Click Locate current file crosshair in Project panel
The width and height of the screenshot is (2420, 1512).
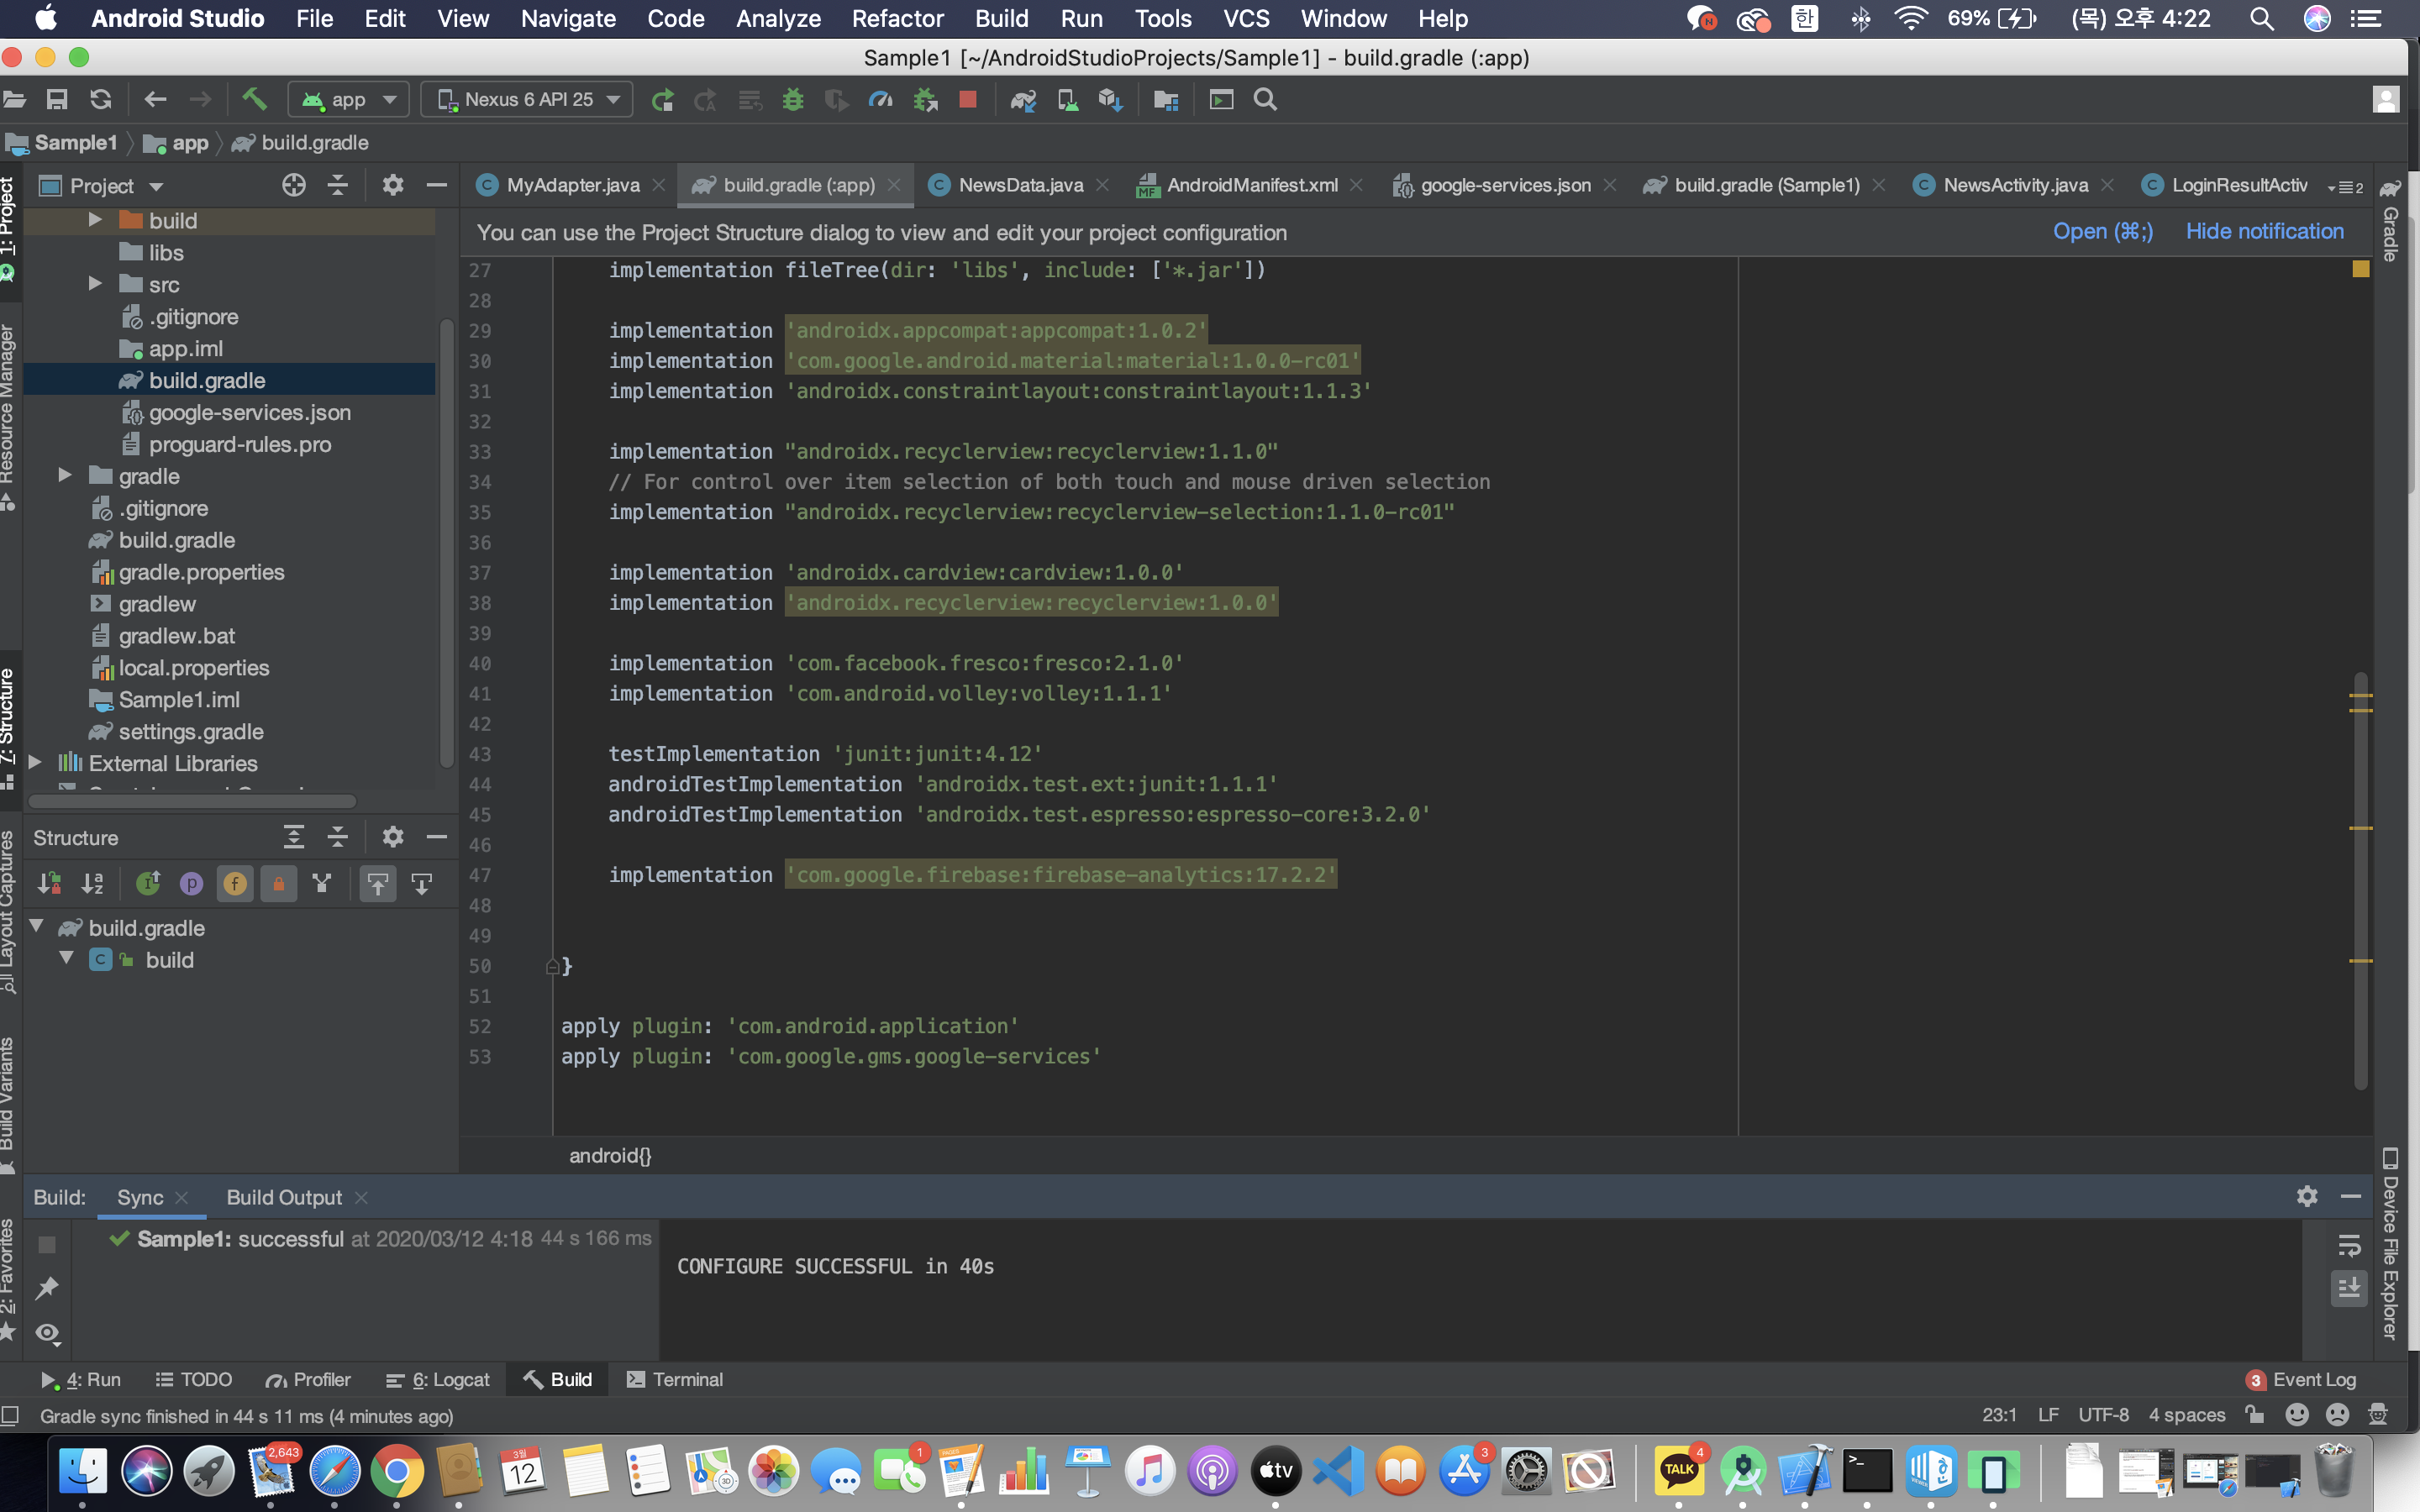pos(293,185)
